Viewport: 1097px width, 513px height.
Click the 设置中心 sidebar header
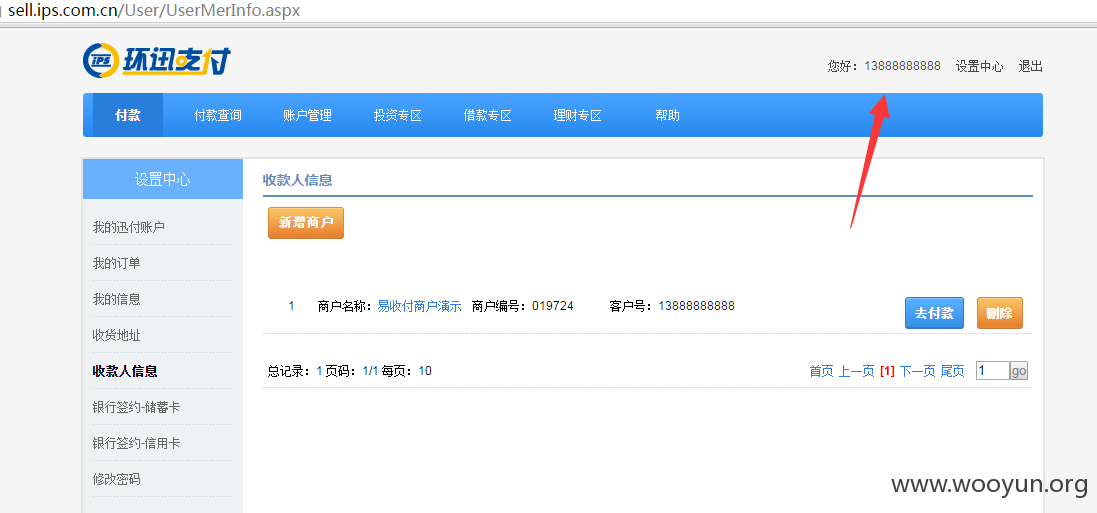162,179
